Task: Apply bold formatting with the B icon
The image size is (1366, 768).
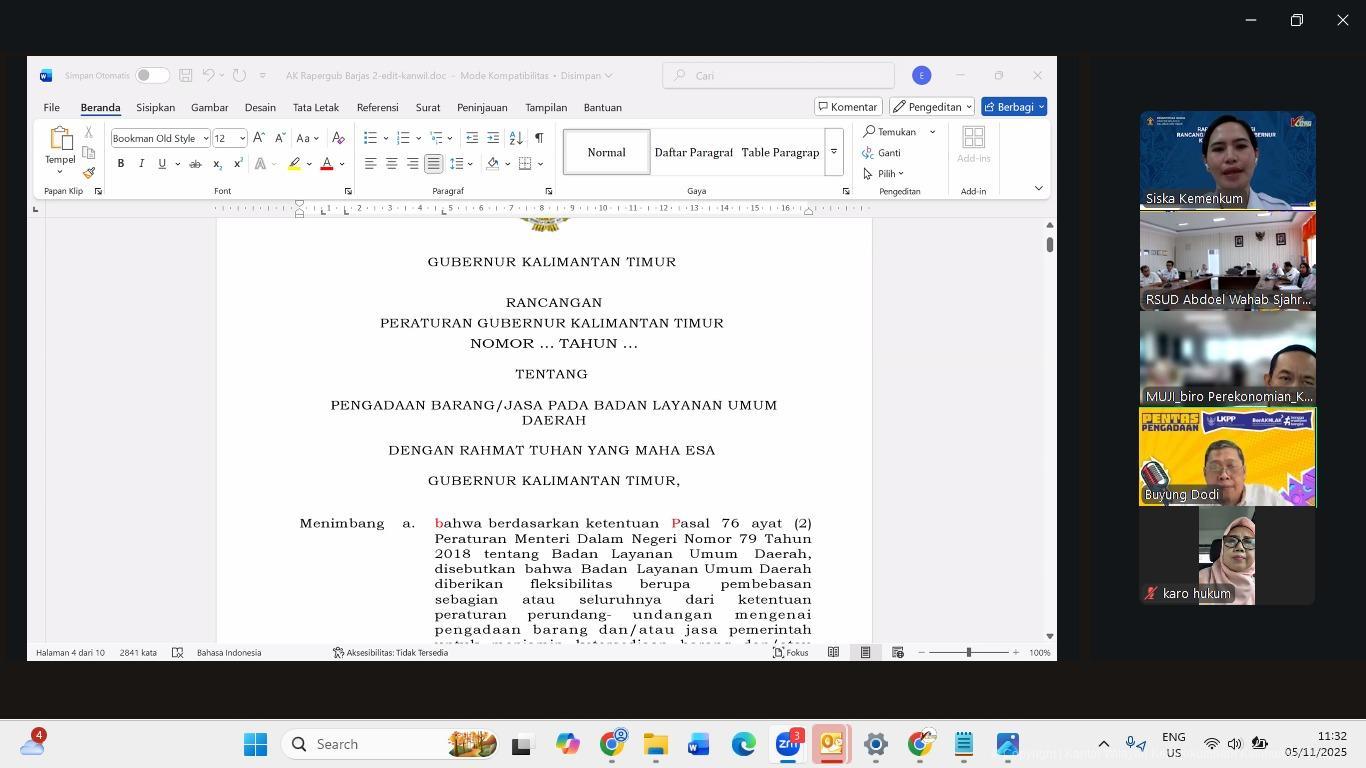Action: point(121,164)
